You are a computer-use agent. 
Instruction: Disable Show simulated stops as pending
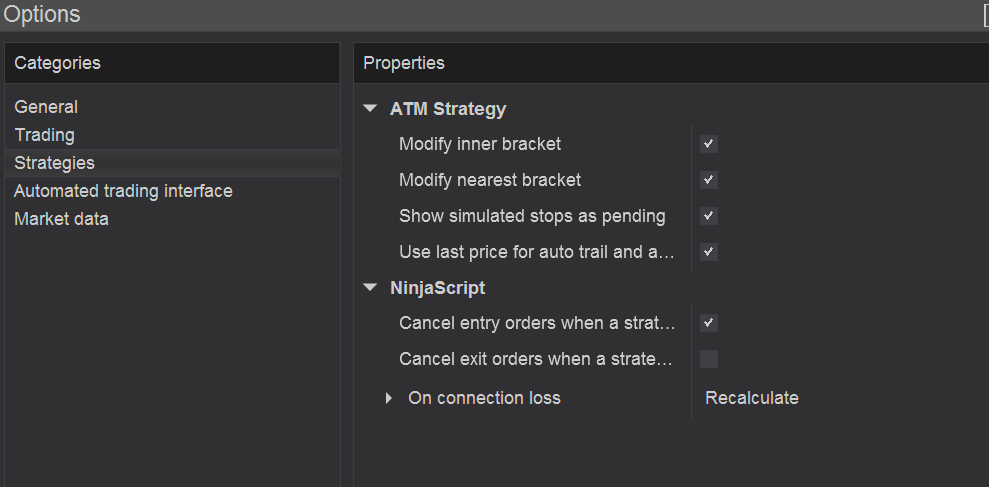[709, 216]
